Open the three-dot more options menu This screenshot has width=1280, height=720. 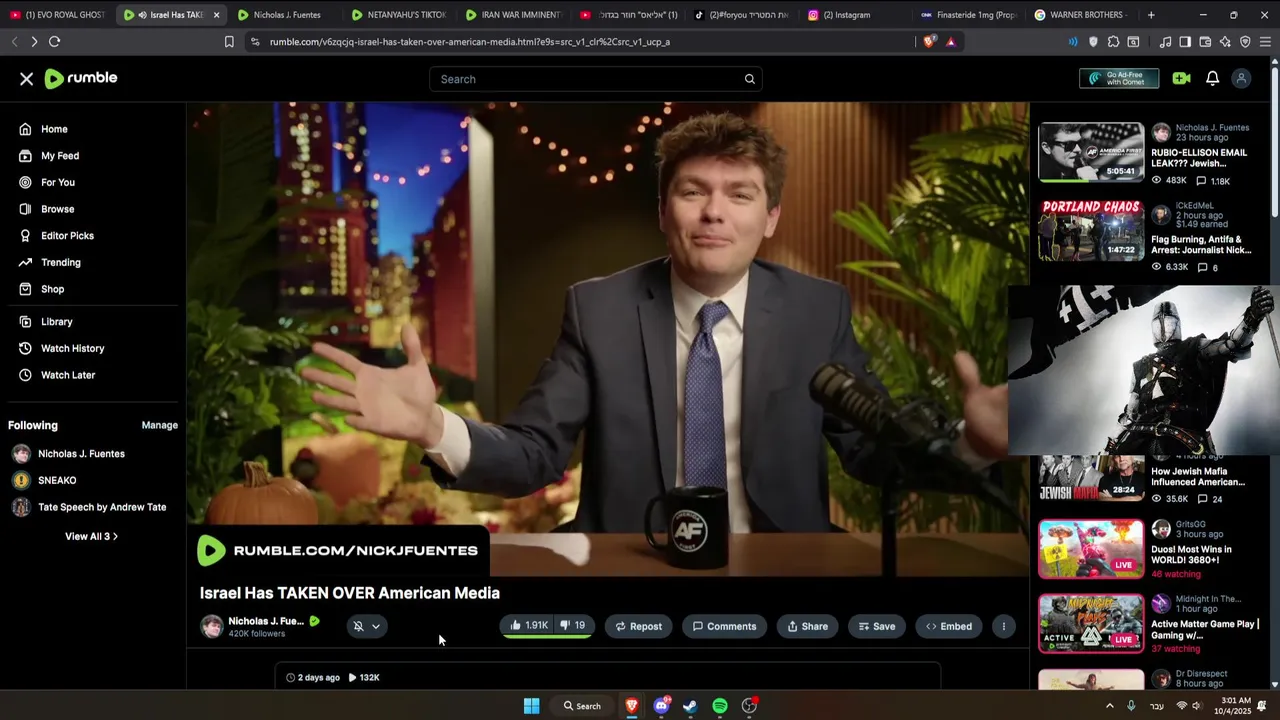[1003, 626]
